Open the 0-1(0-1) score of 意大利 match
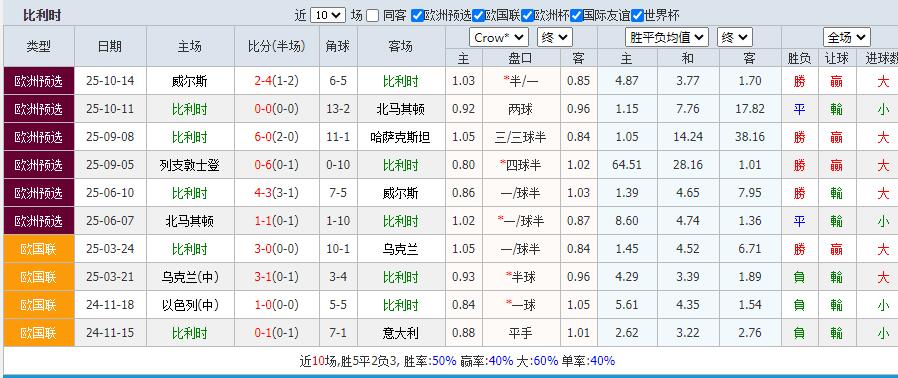This screenshot has height=378, width=898. click(x=277, y=333)
